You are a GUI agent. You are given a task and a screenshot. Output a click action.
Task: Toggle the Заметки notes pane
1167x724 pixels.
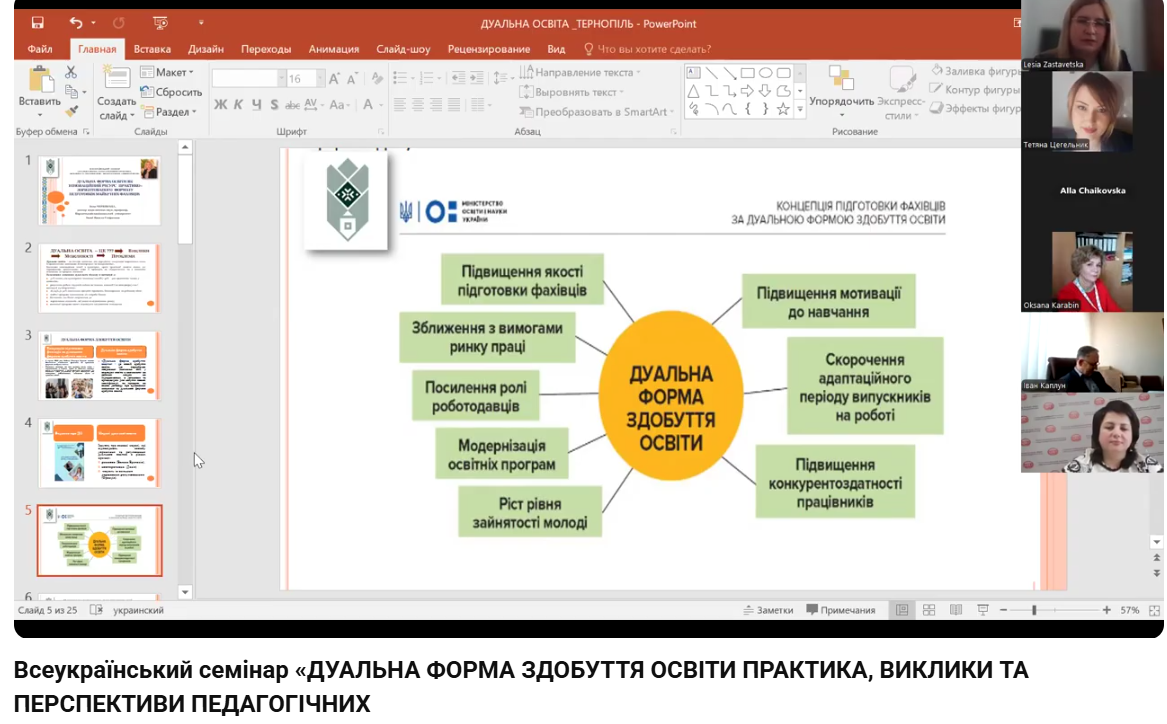768,610
